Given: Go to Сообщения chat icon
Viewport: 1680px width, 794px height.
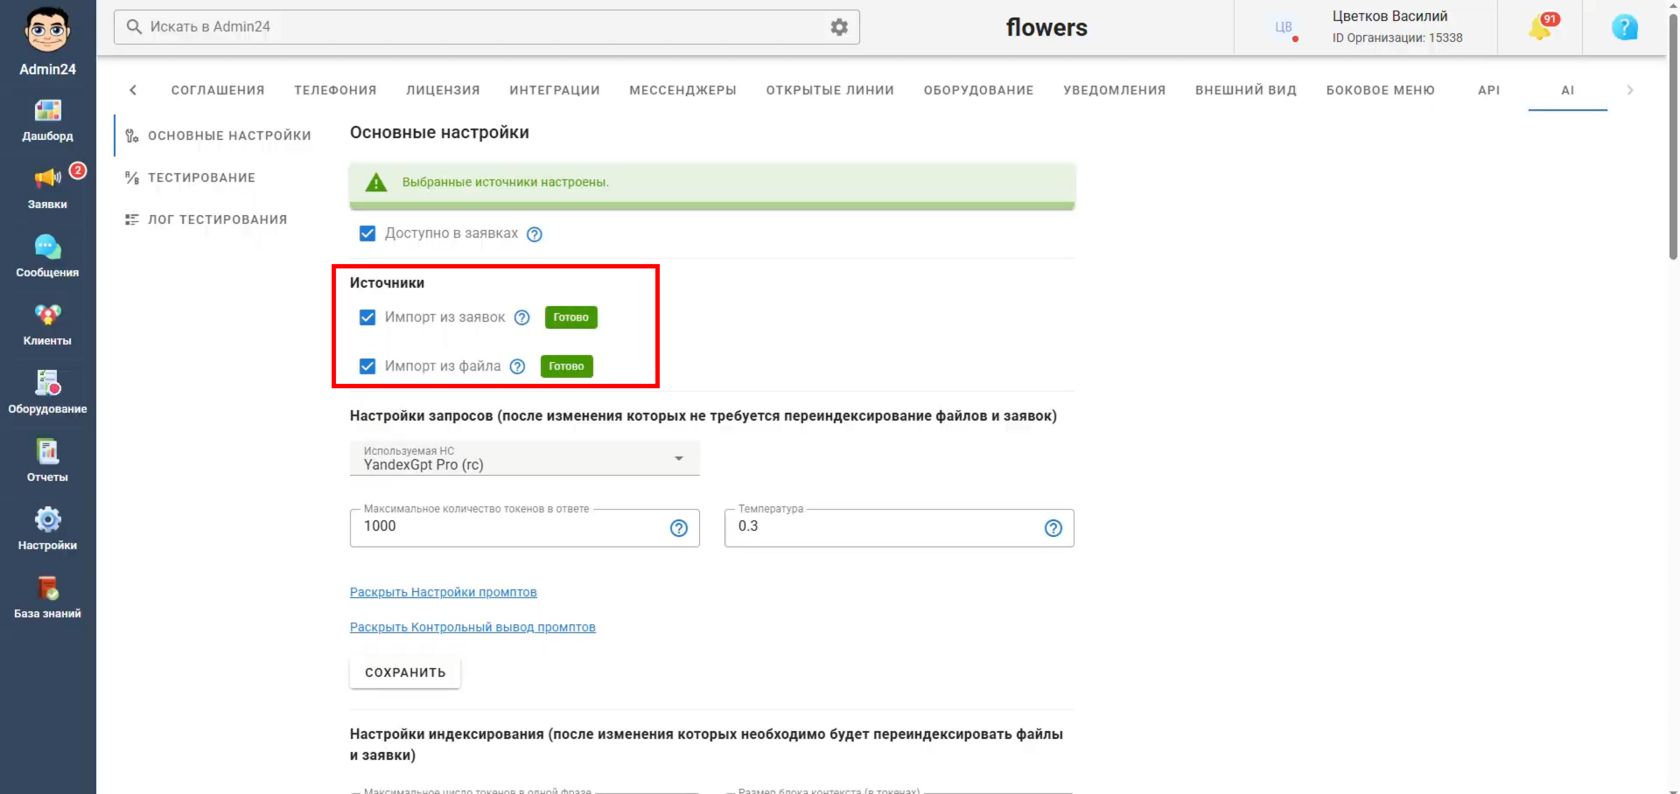Looking at the screenshot, I should (x=47, y=256).
